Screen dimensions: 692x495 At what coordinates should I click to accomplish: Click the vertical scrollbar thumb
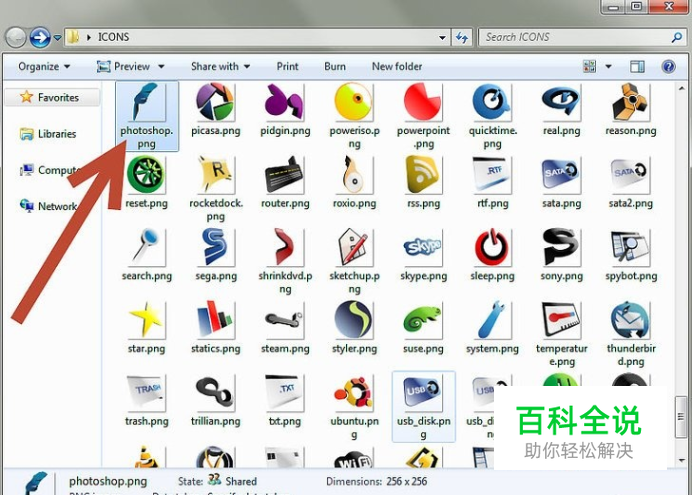click(681, 417)
